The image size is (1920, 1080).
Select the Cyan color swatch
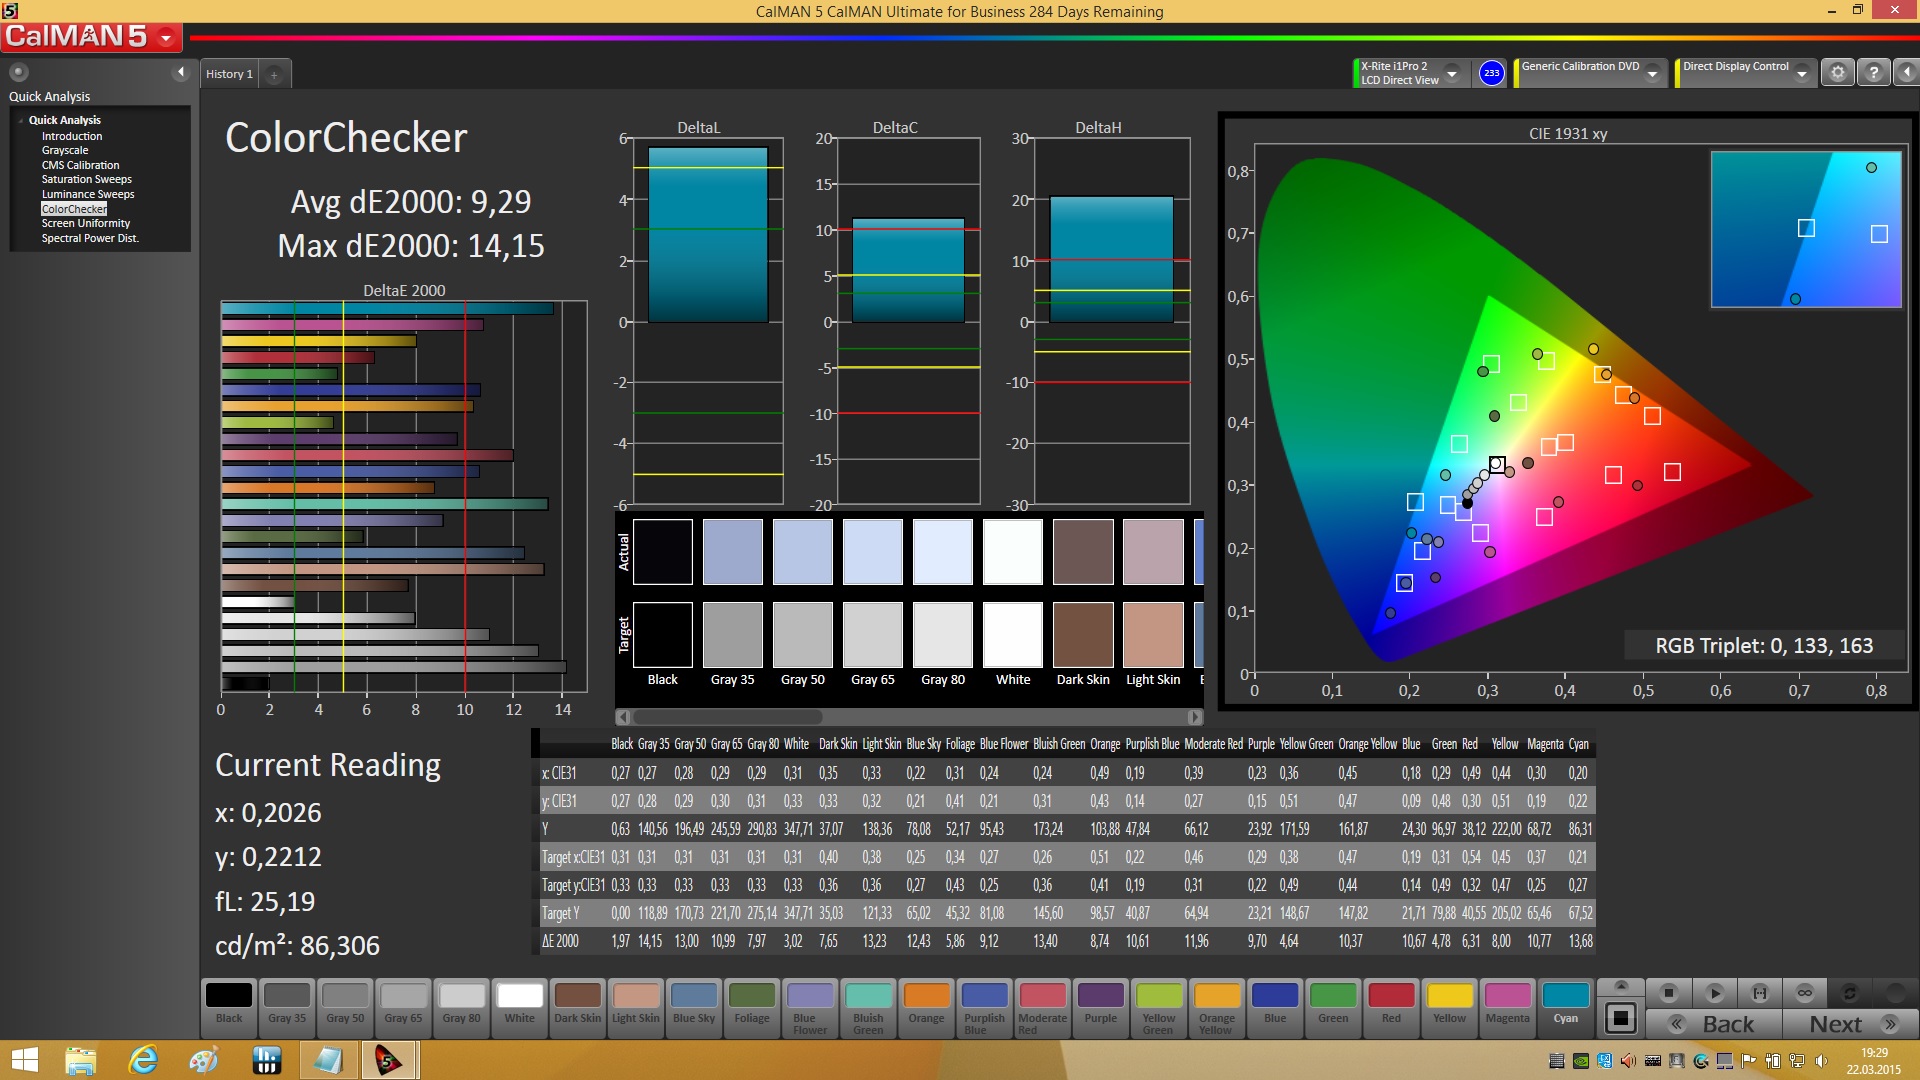[x=1565, y=1004]
